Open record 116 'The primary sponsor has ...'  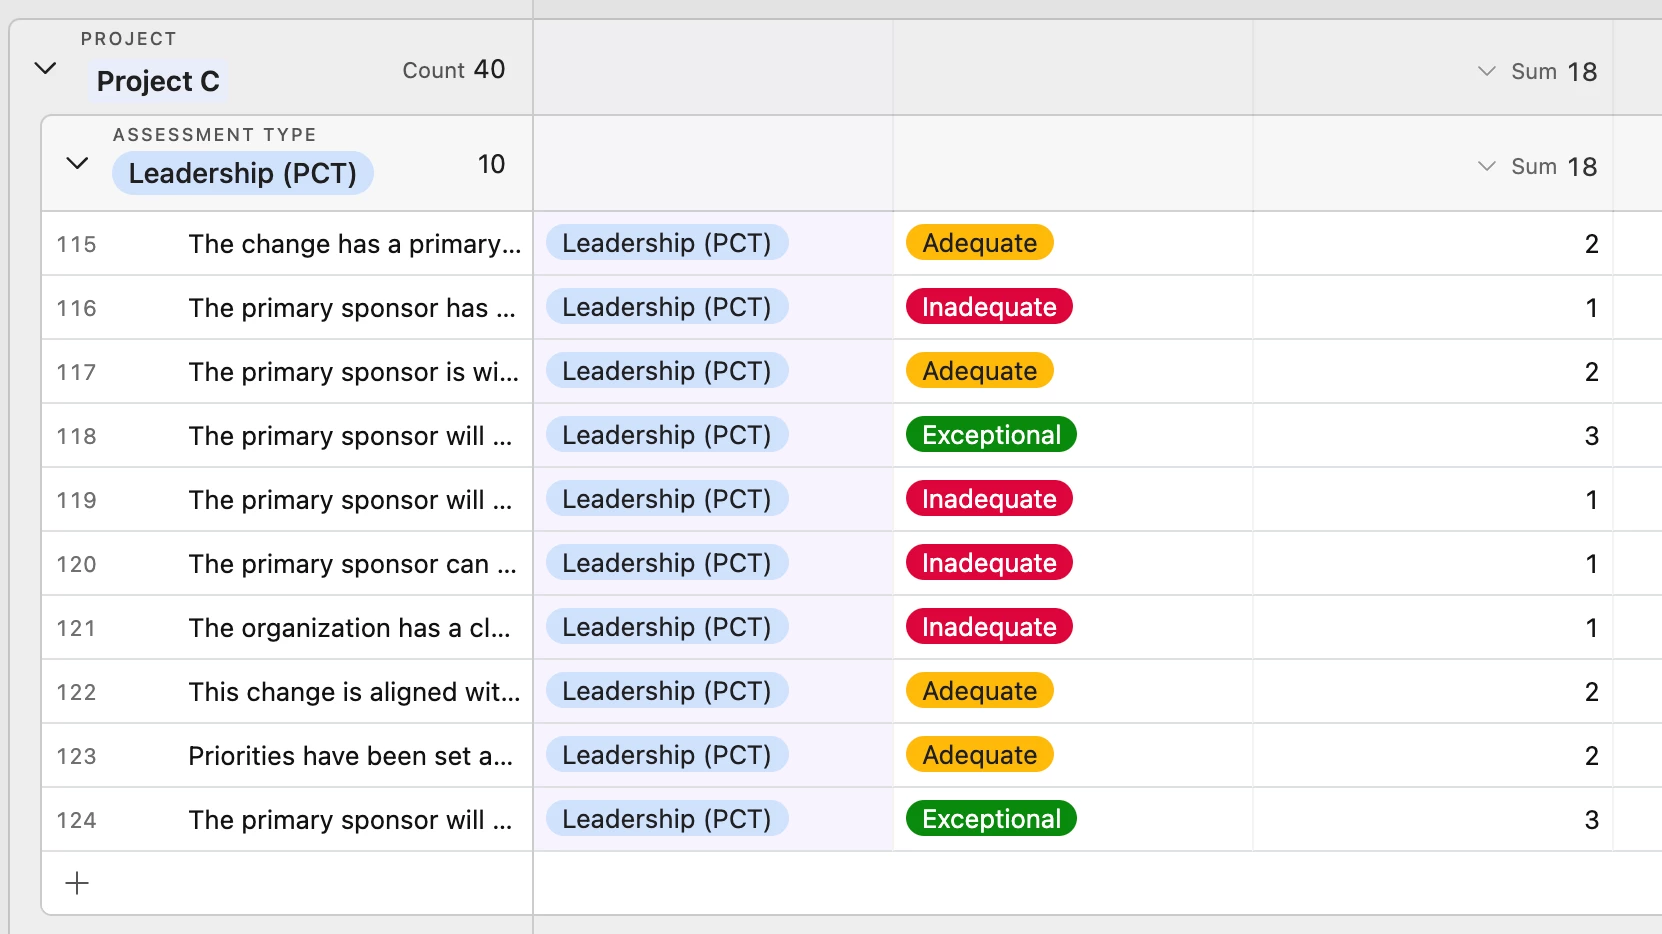(x=352, y=308)
